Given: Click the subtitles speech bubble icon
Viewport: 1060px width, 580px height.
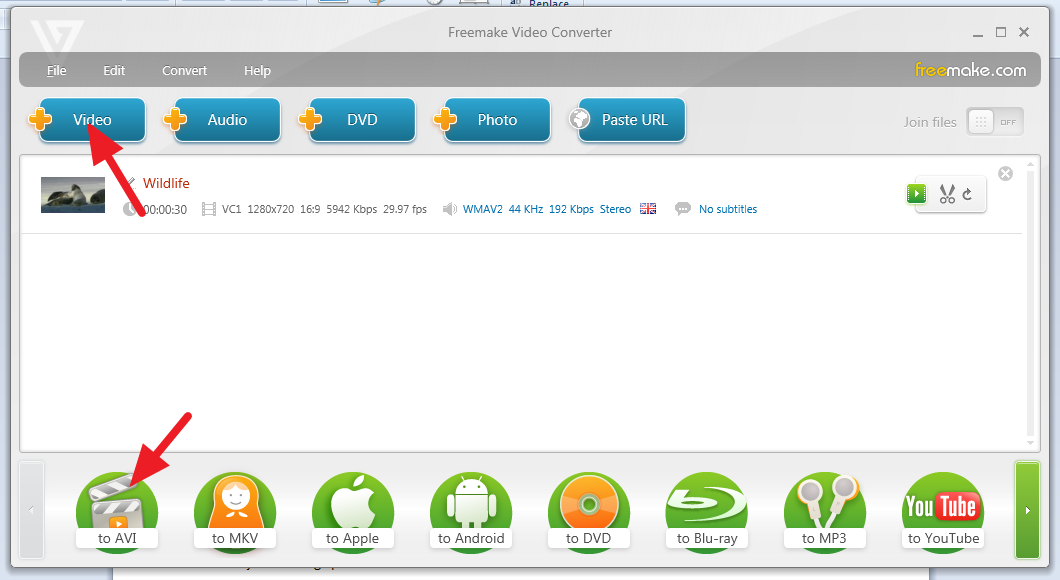Looking at the screenshot, I should click(683, 210).
